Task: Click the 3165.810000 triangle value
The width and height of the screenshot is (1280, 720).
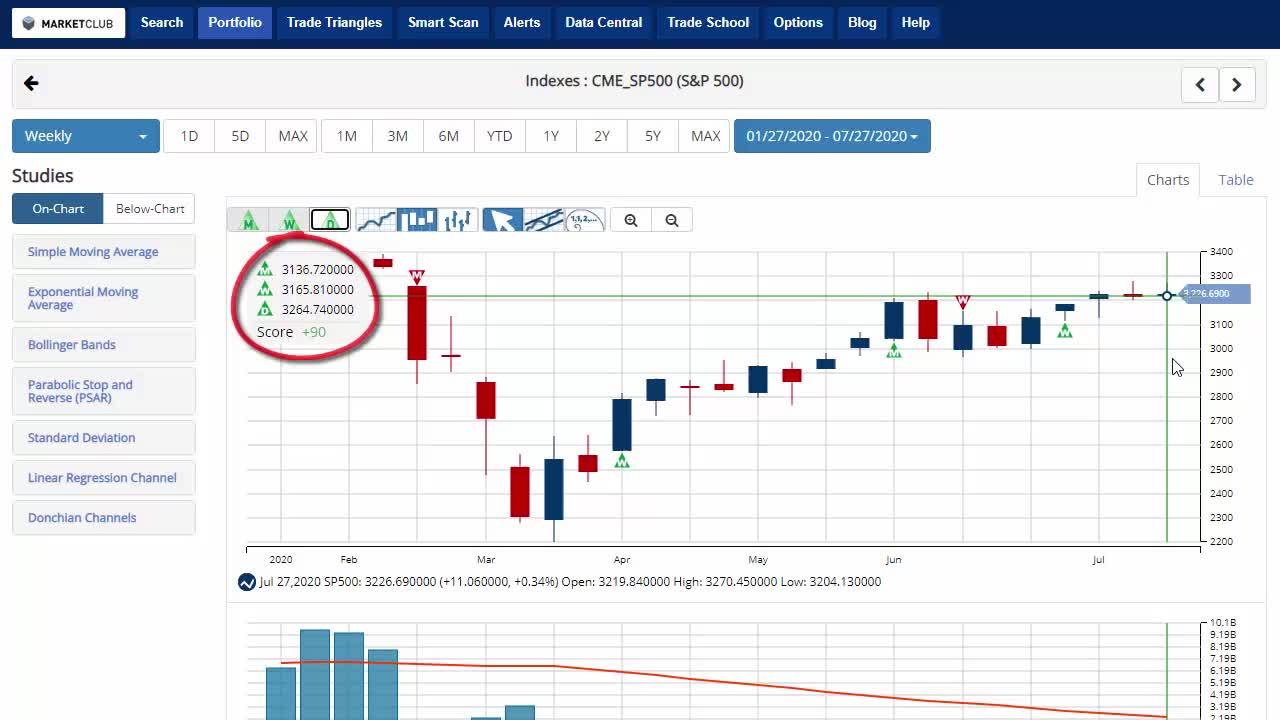Action: tap(317, 290)
